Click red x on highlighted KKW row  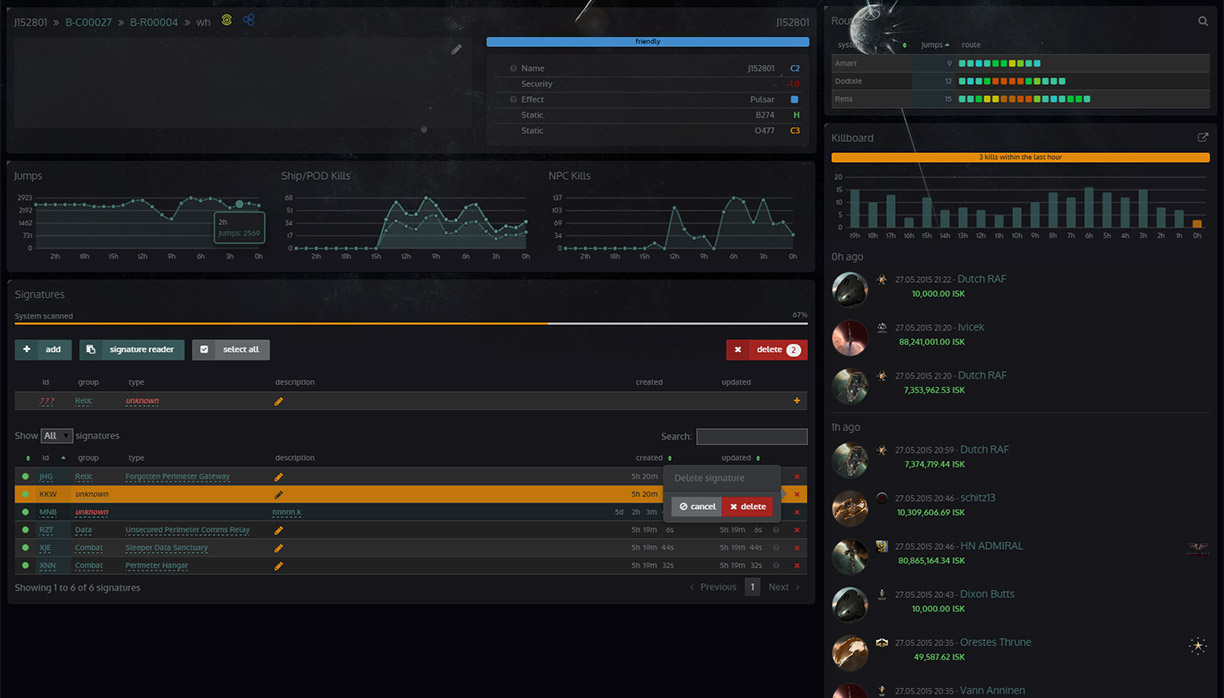[797, 494]
